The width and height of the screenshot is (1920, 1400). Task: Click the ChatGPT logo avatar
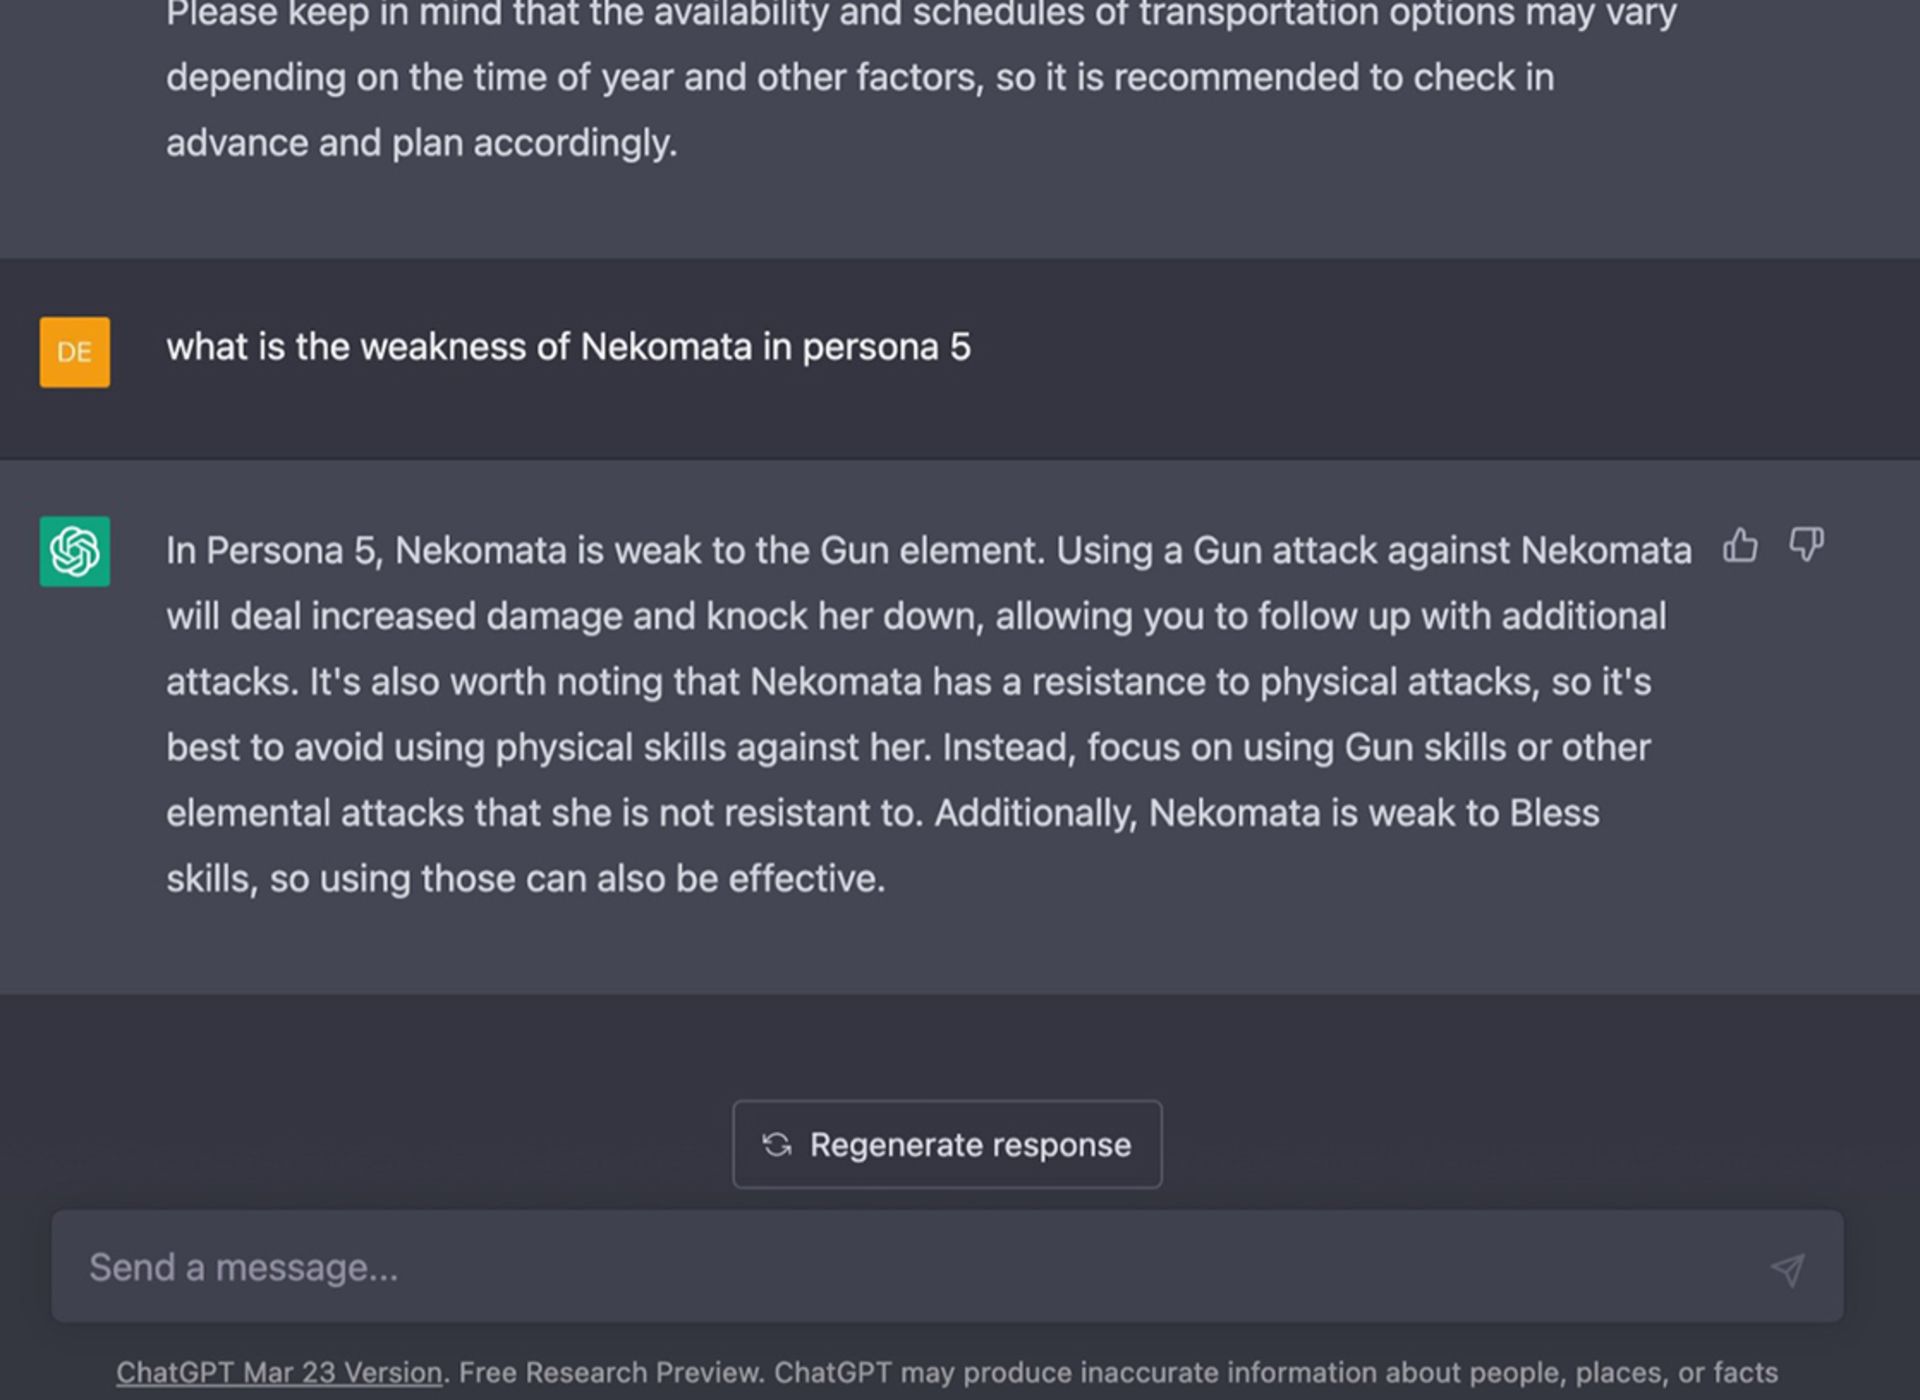click(x=75, y=551)
